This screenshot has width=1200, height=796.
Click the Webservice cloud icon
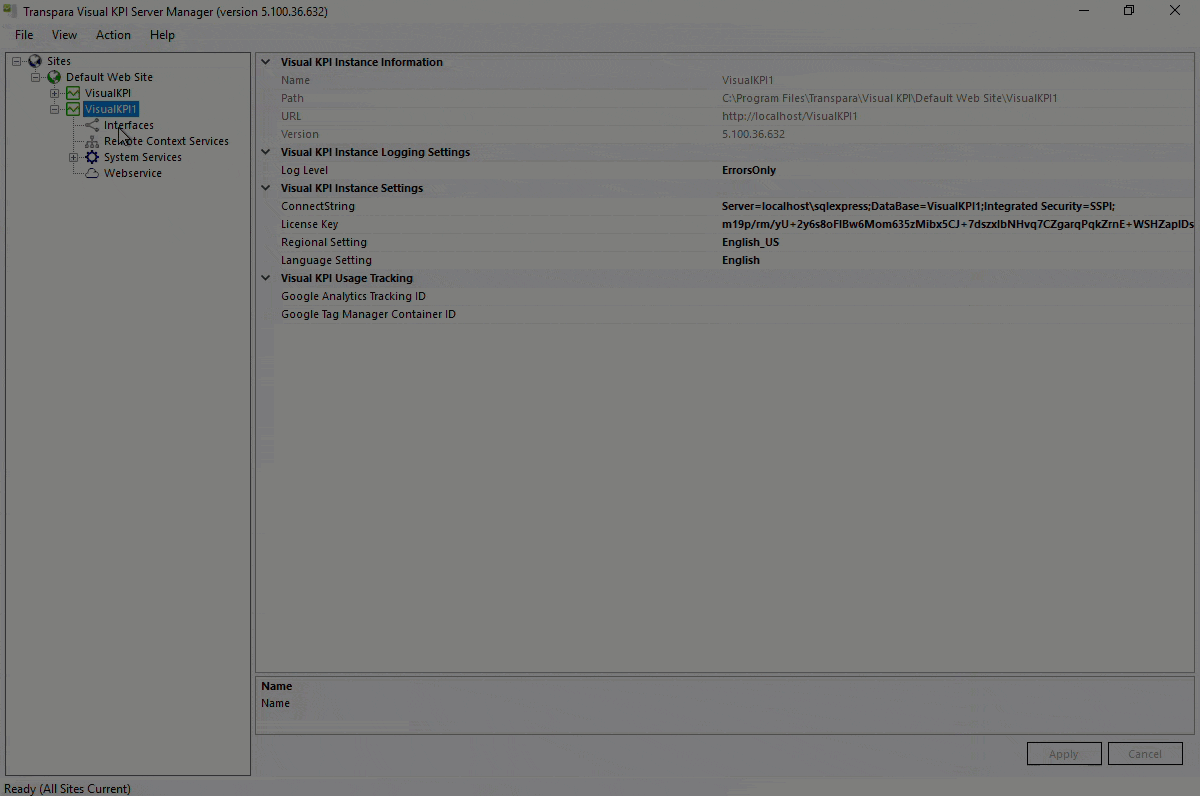[92, 173]
